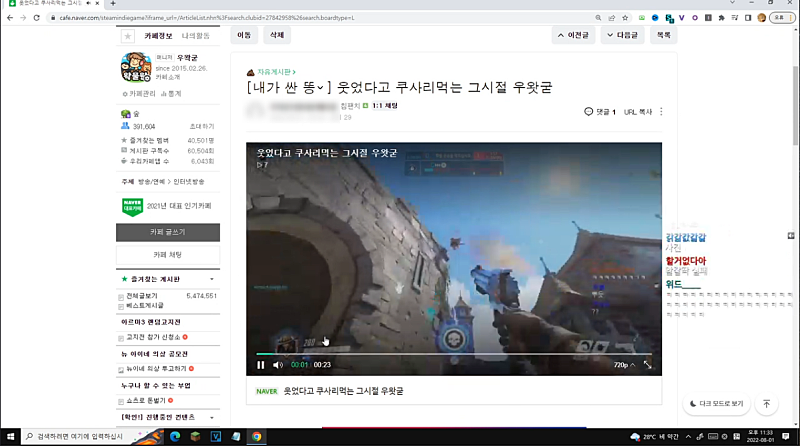Open the Chrome extensions puzzle icon

(x=721, y=17)
